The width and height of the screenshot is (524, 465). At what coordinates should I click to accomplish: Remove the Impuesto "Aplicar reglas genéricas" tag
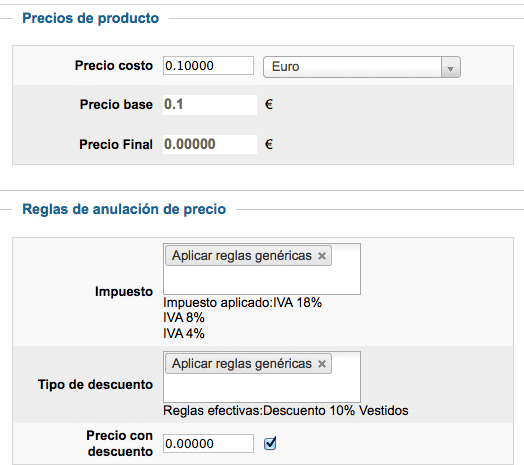click(x=322, y=256)
